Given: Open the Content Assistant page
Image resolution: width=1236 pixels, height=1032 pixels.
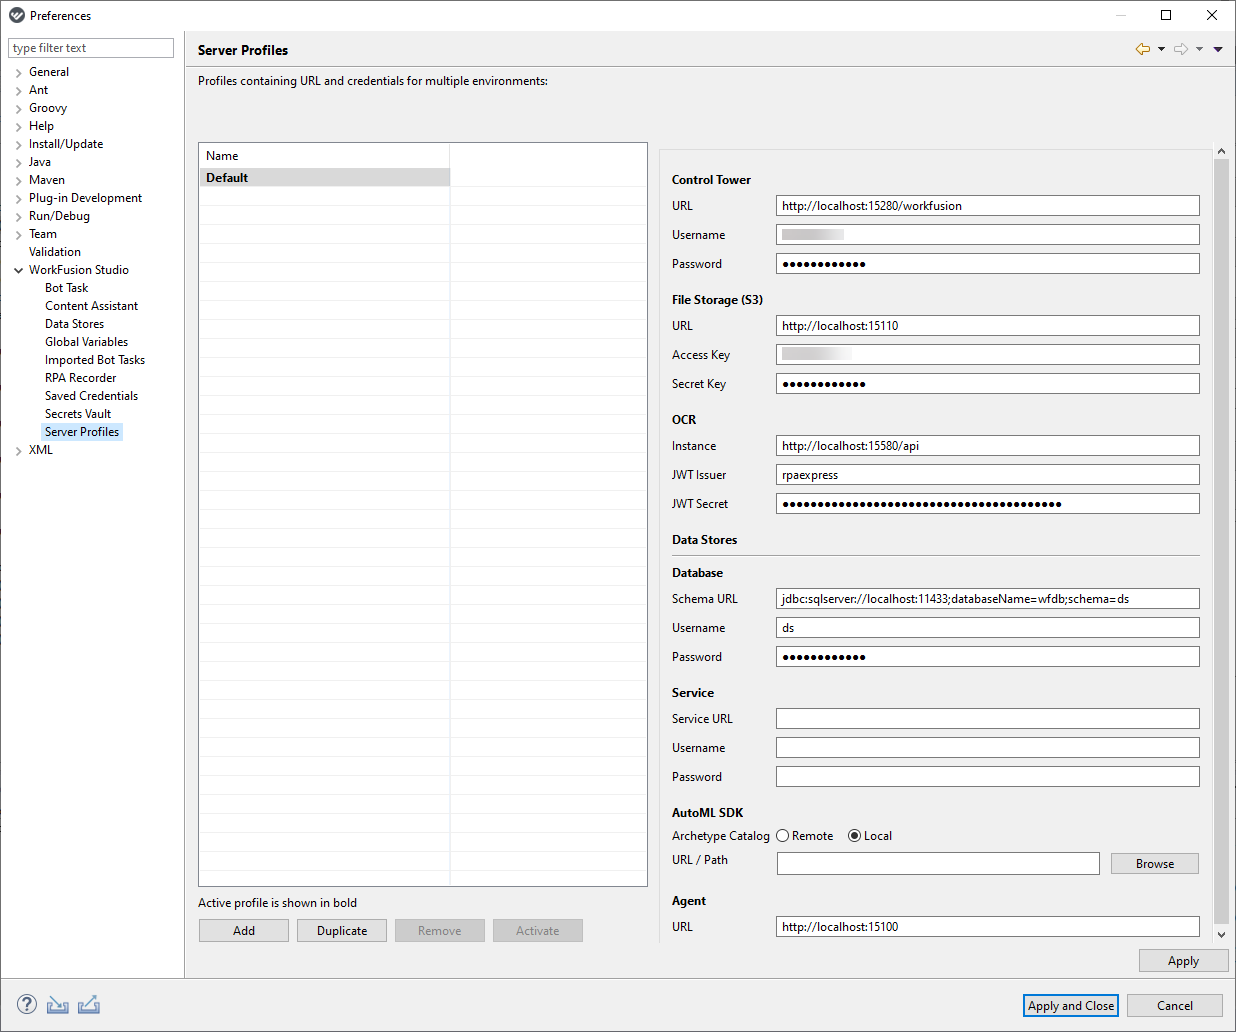Looking at the screenshot, I should click(x=91, y=306).
